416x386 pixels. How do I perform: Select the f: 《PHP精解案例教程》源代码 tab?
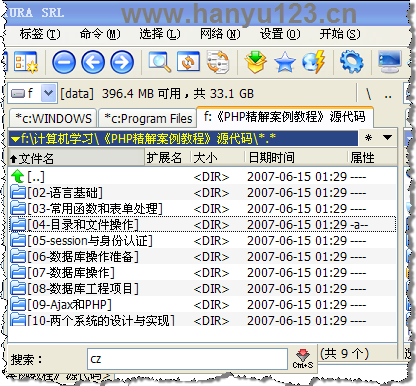tap(285, 117)
